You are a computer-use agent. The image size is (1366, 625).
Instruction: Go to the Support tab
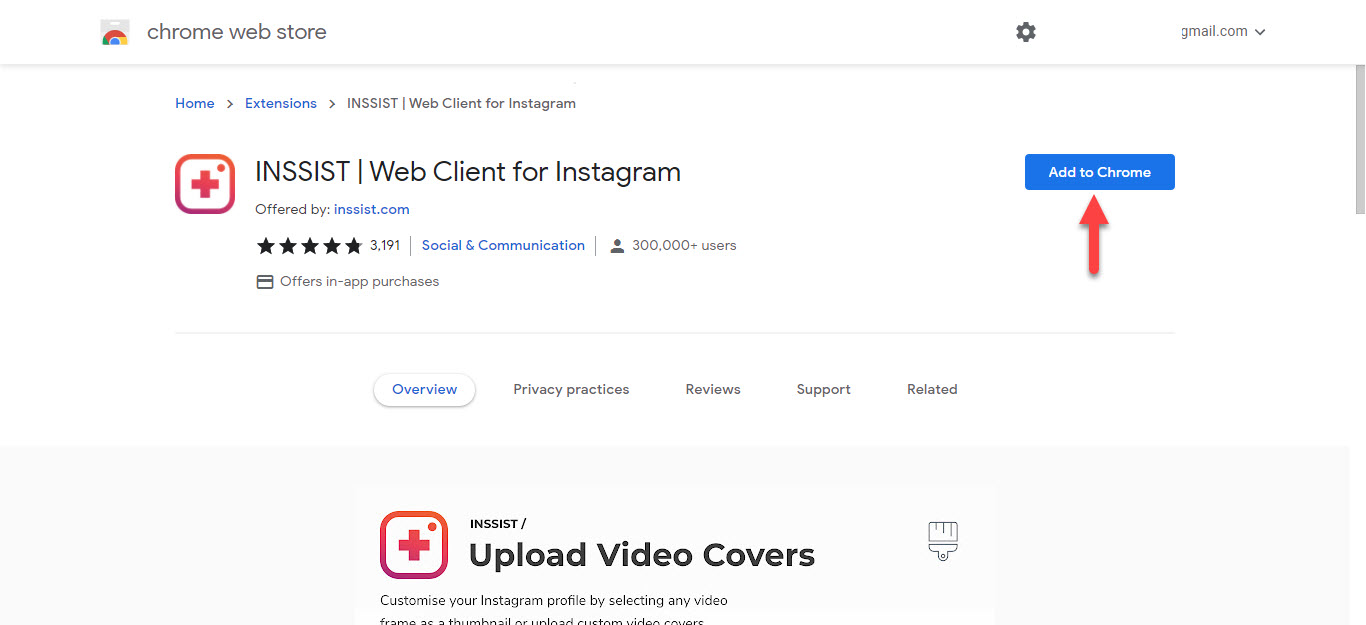[x=823, y=390]
